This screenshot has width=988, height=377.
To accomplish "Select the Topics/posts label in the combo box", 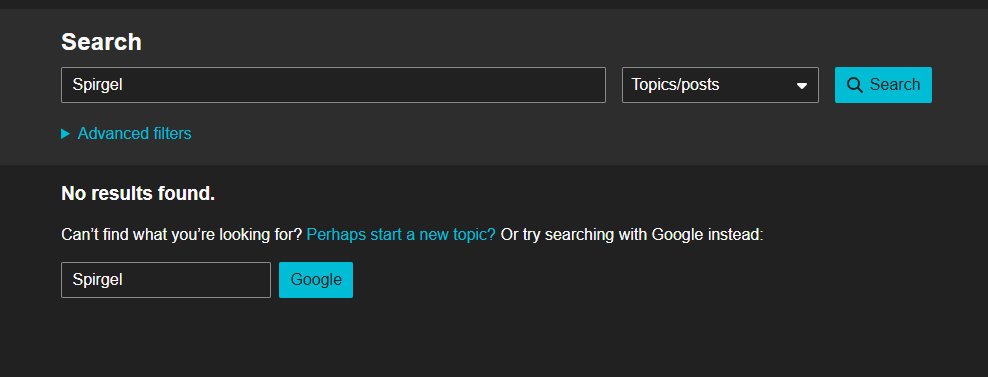I will (675, 84).
